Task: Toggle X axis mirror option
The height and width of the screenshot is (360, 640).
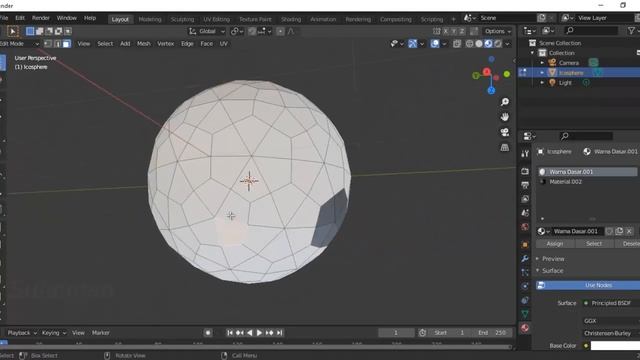Action: (x=446, y=31)
